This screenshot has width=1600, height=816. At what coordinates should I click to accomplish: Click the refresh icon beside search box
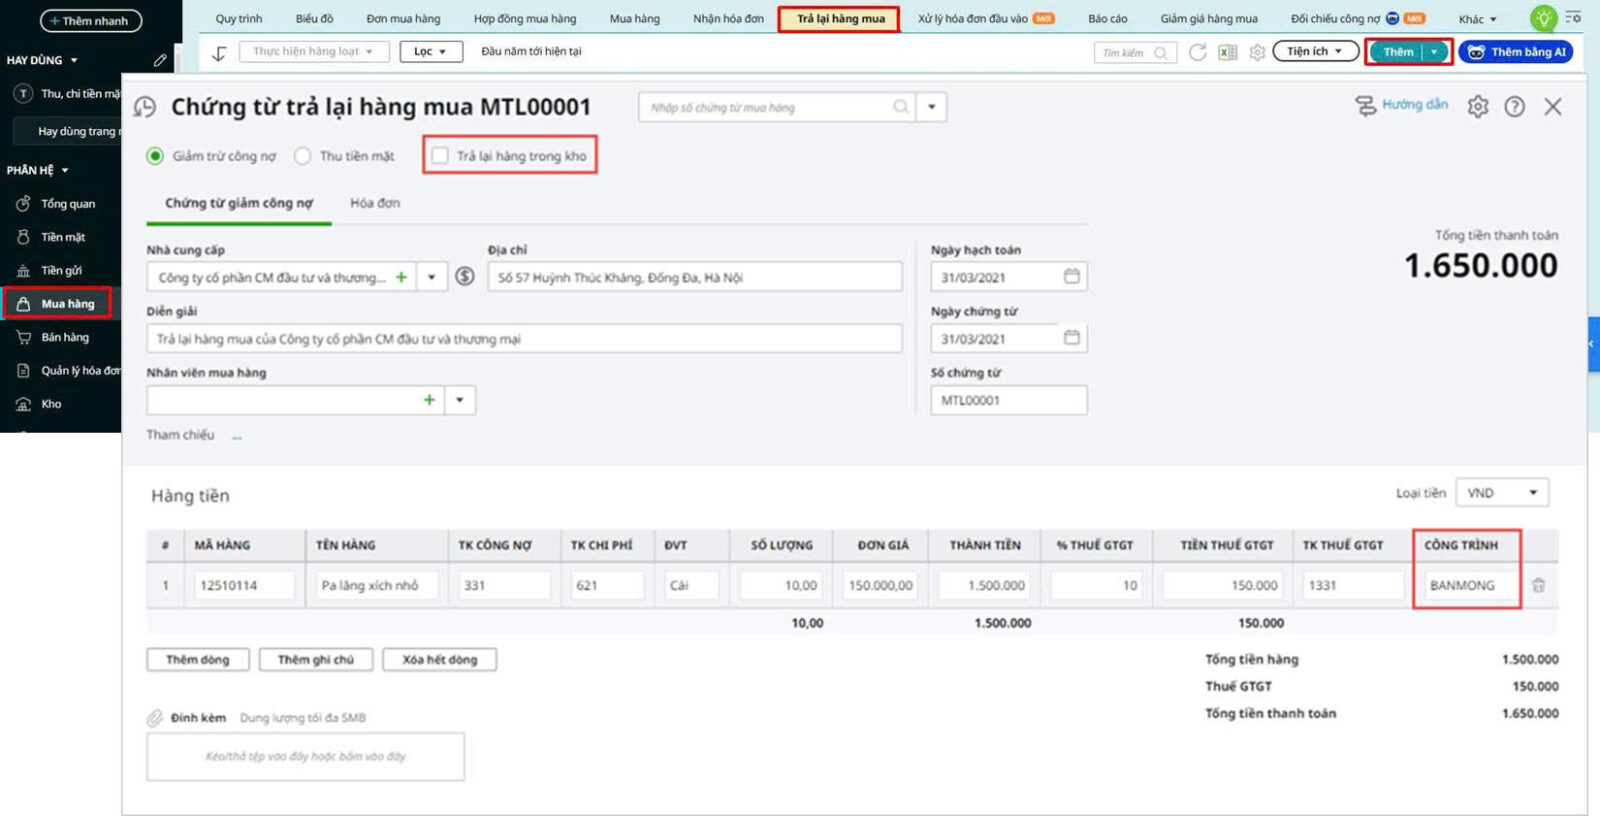pyautogui.click(x=1197, y=52)
